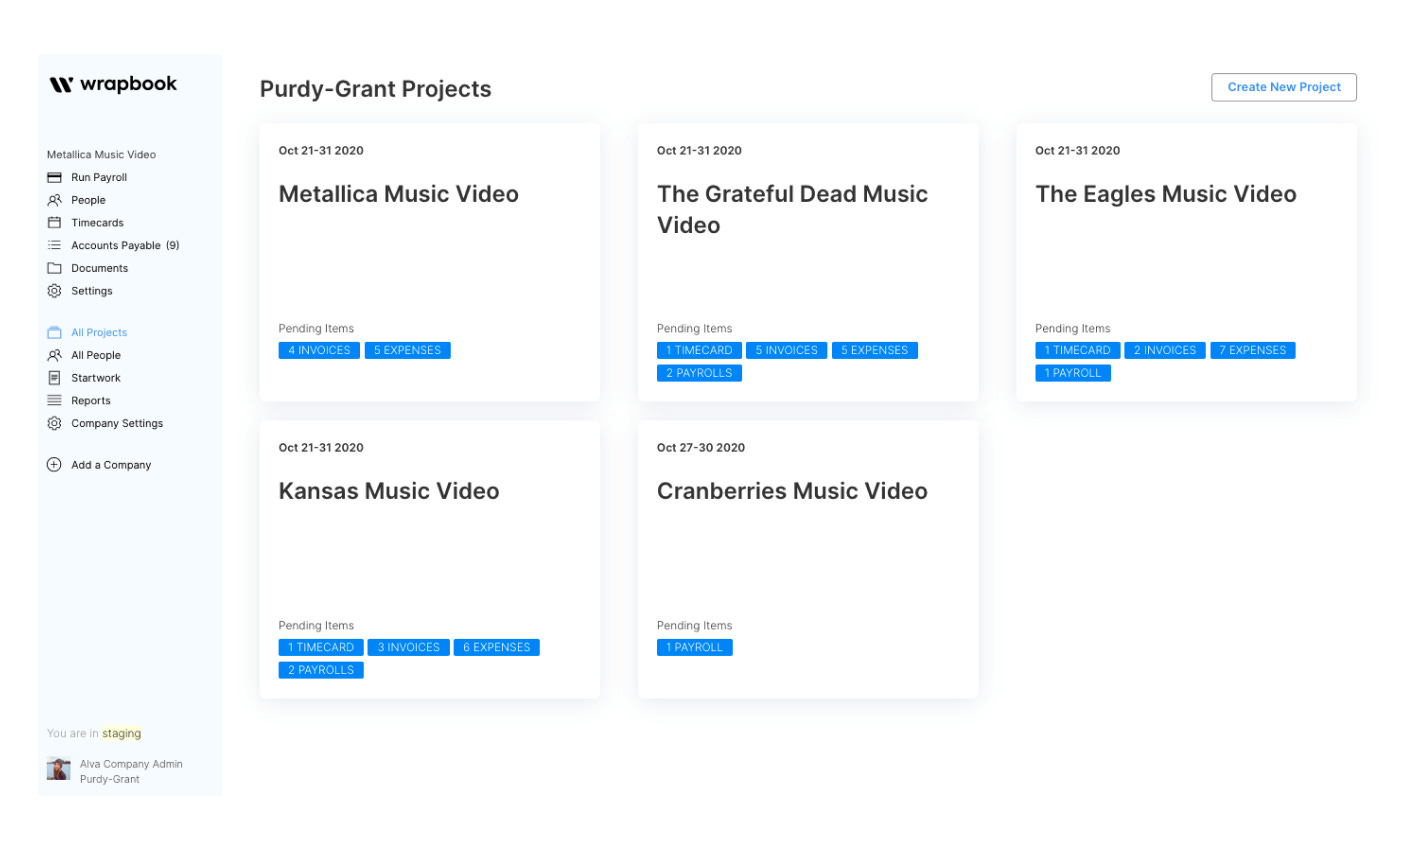Screen dimensions: 1428x850
Task: Click the Wrapbook logo
Action: click(x=113, y=84)
